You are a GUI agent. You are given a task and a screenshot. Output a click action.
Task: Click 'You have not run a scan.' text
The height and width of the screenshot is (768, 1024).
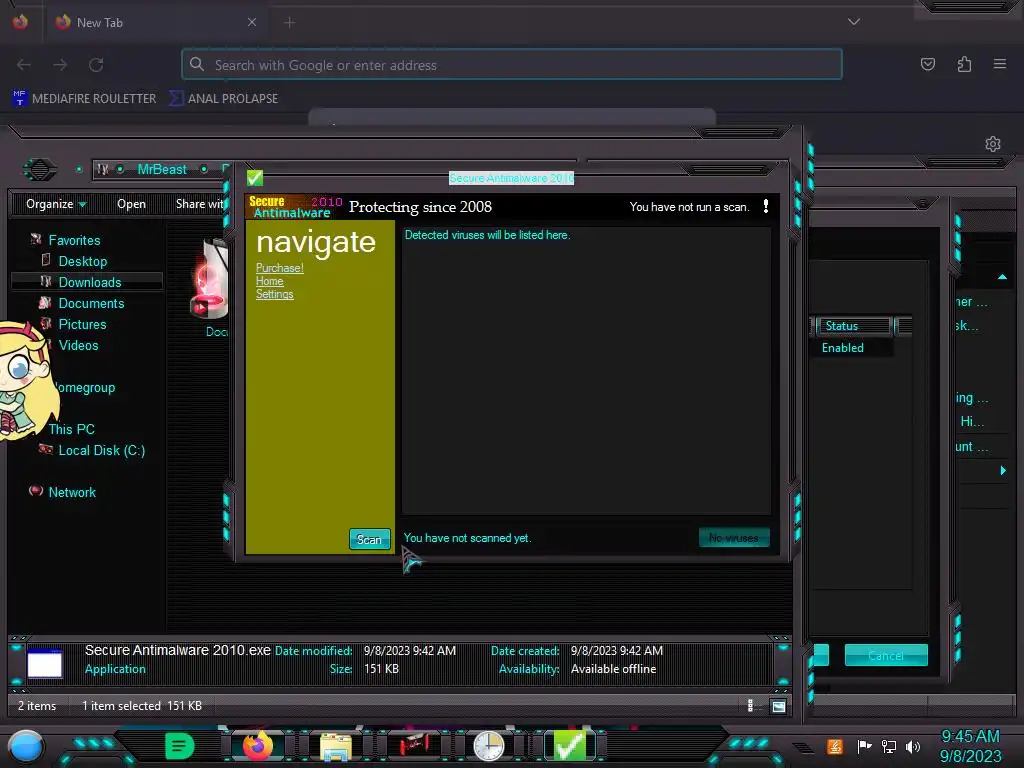point(689,207)
